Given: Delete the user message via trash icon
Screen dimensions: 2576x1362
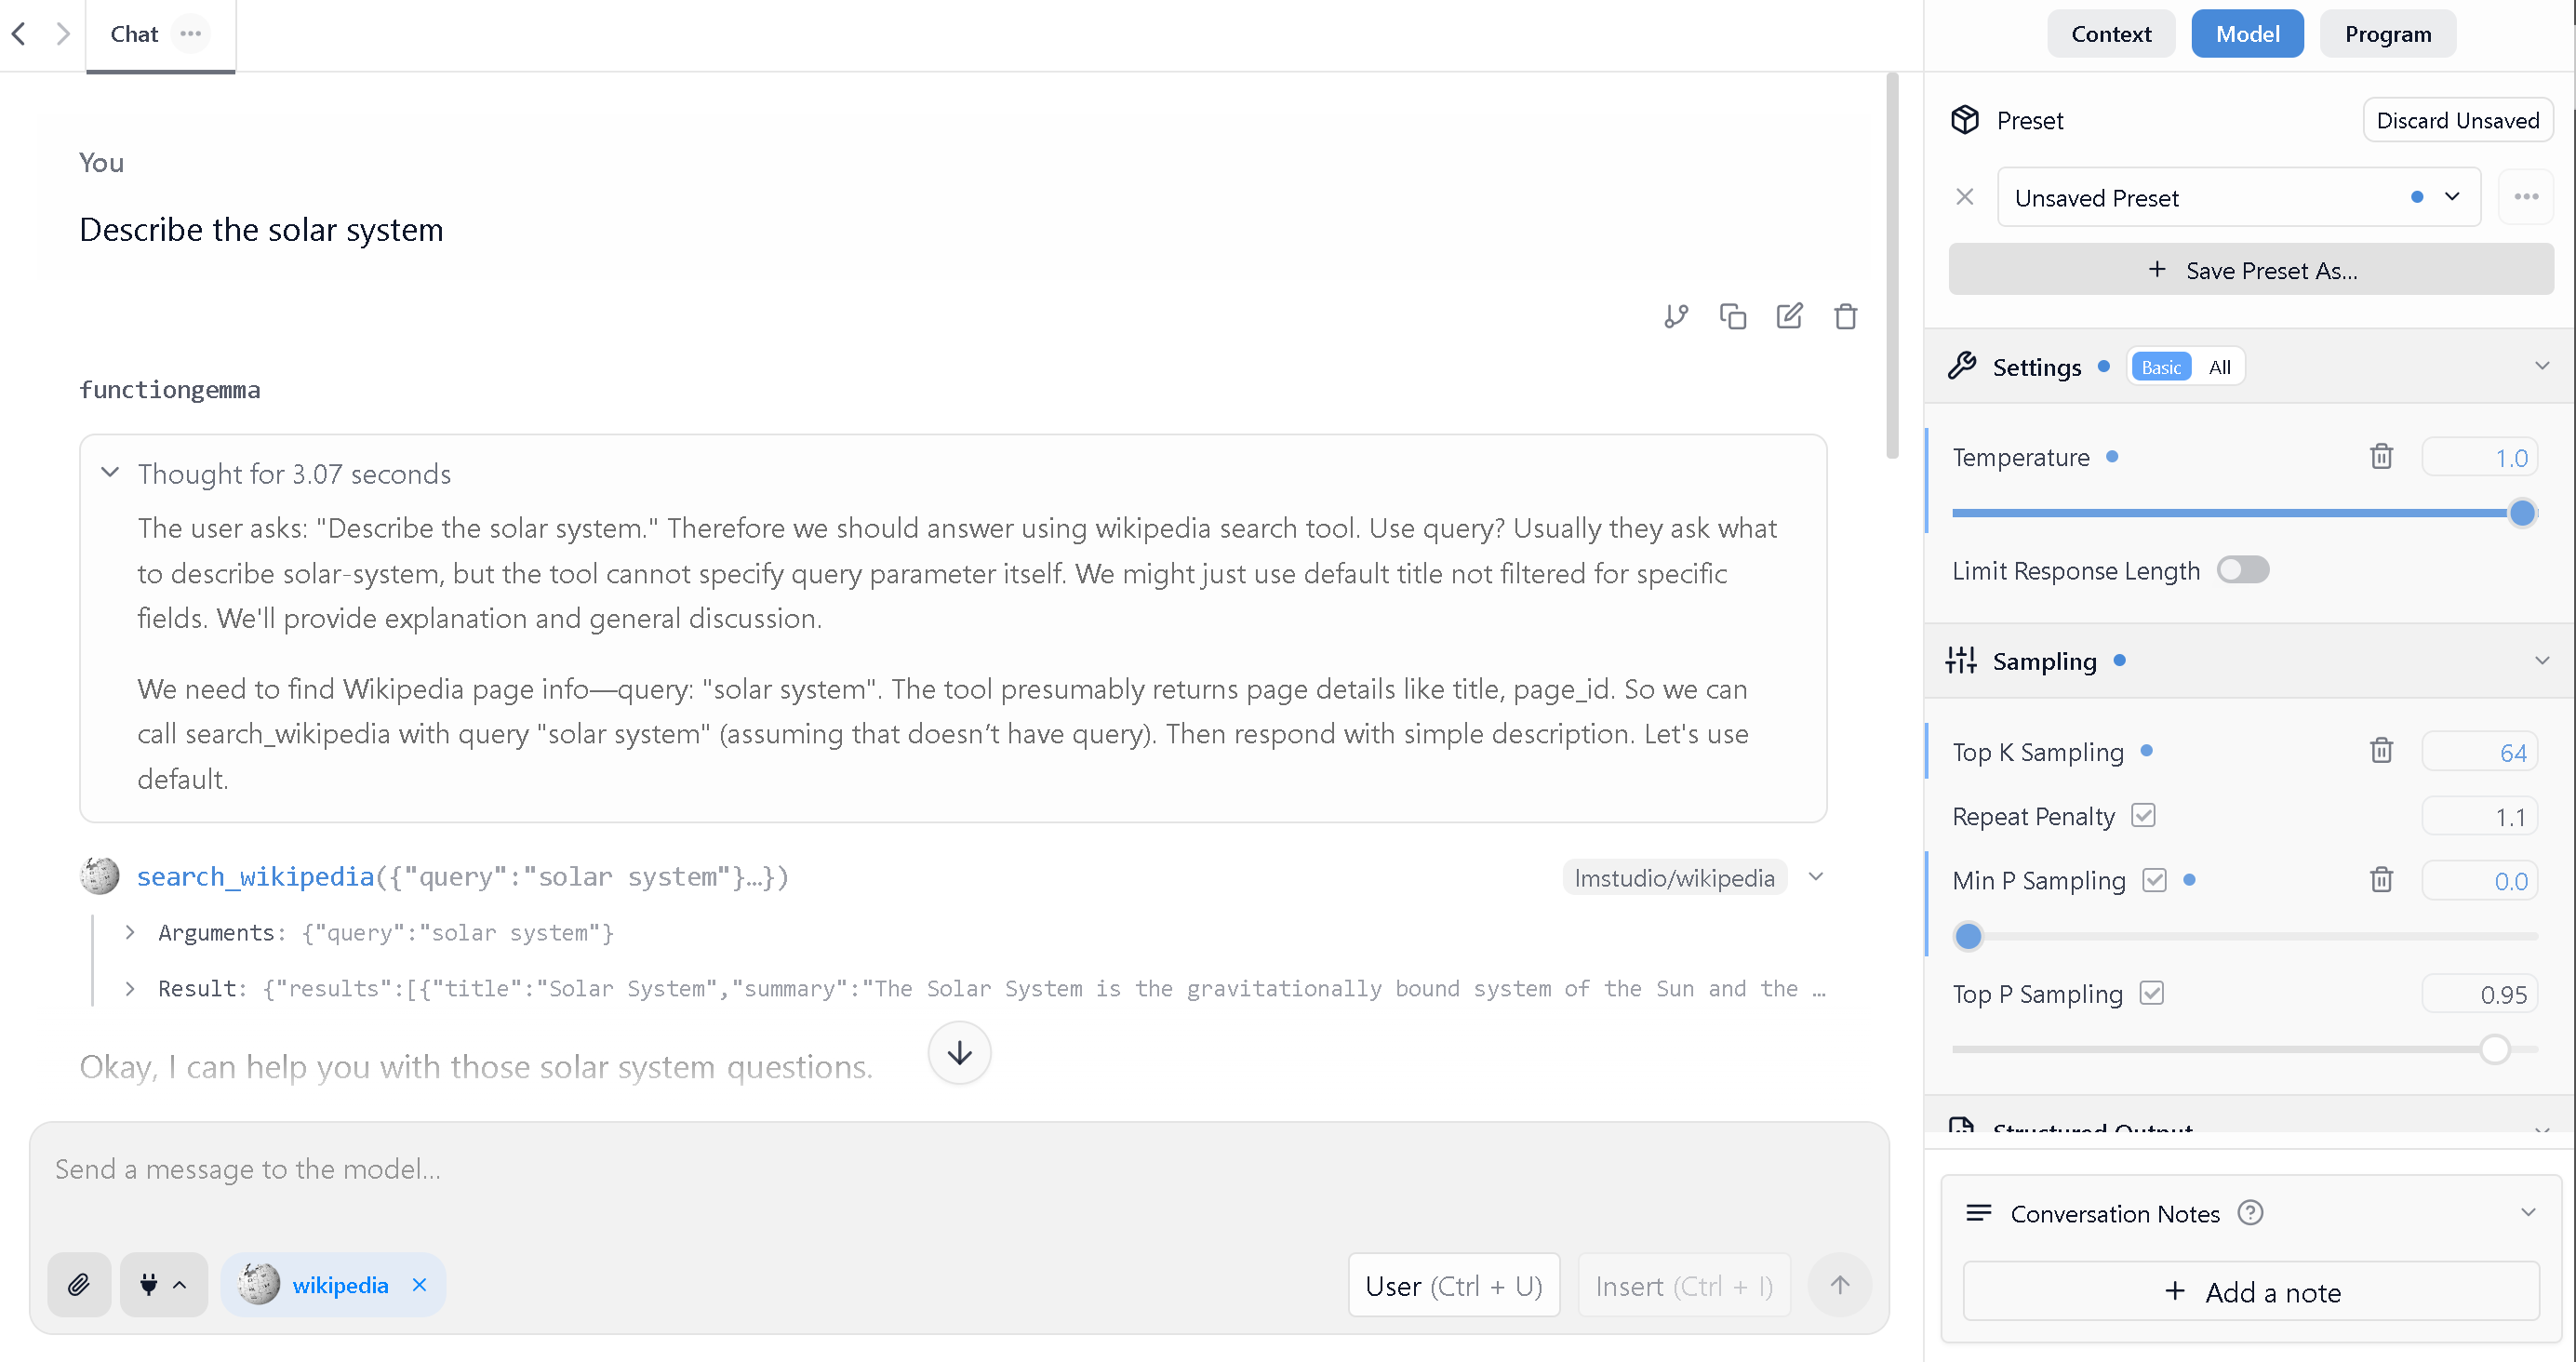Looking at the screenshot, I should point(1845,316).
